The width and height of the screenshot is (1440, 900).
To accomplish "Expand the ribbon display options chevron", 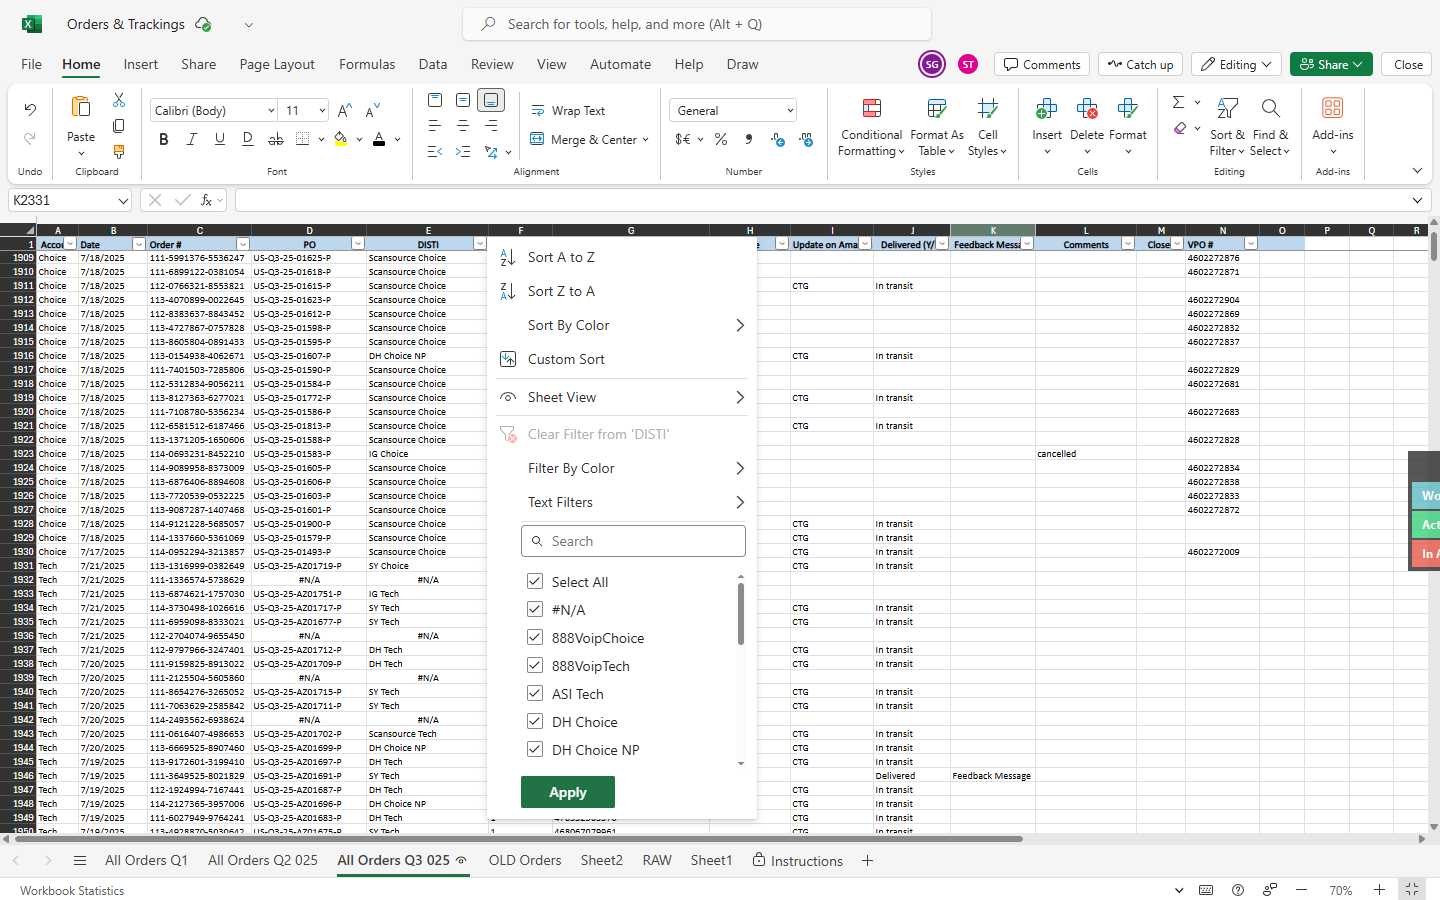I will [1417, 171].
